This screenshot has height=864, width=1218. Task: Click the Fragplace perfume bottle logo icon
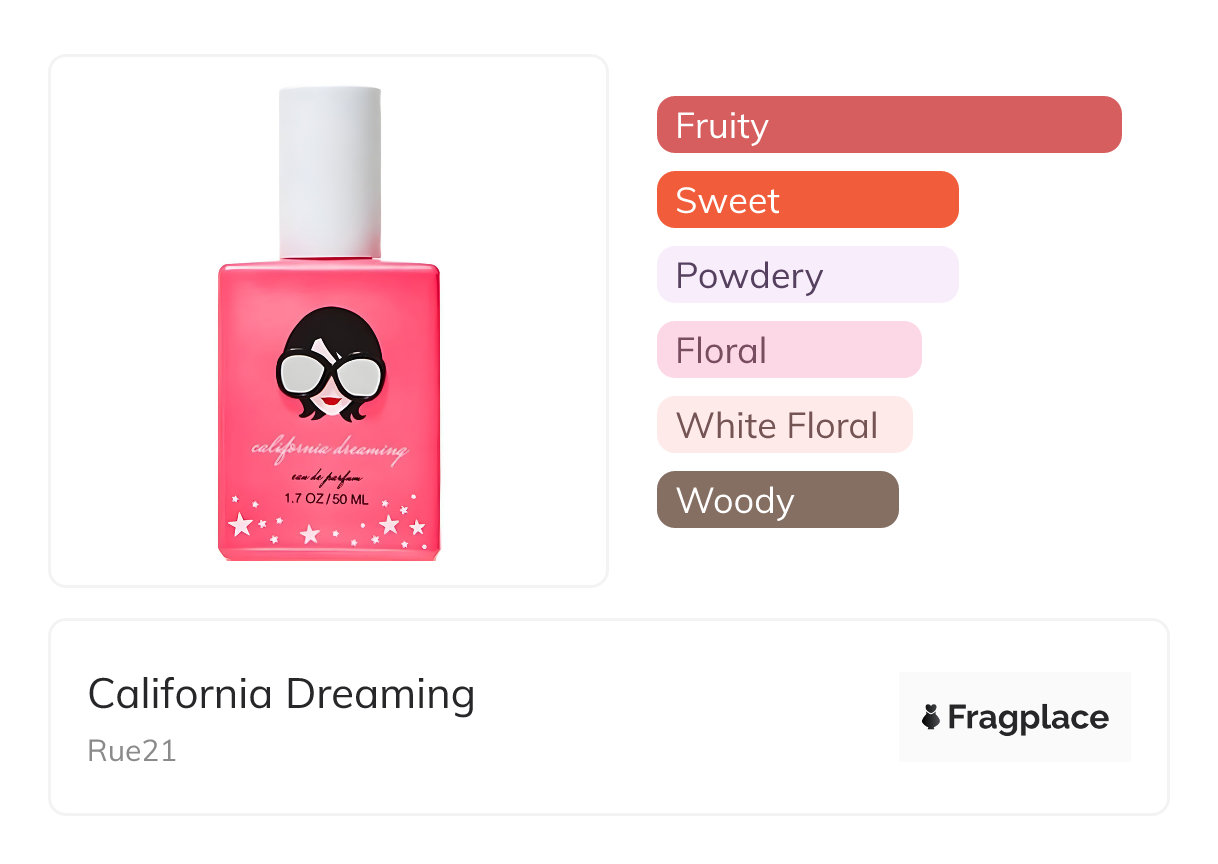tap(931, 717)
